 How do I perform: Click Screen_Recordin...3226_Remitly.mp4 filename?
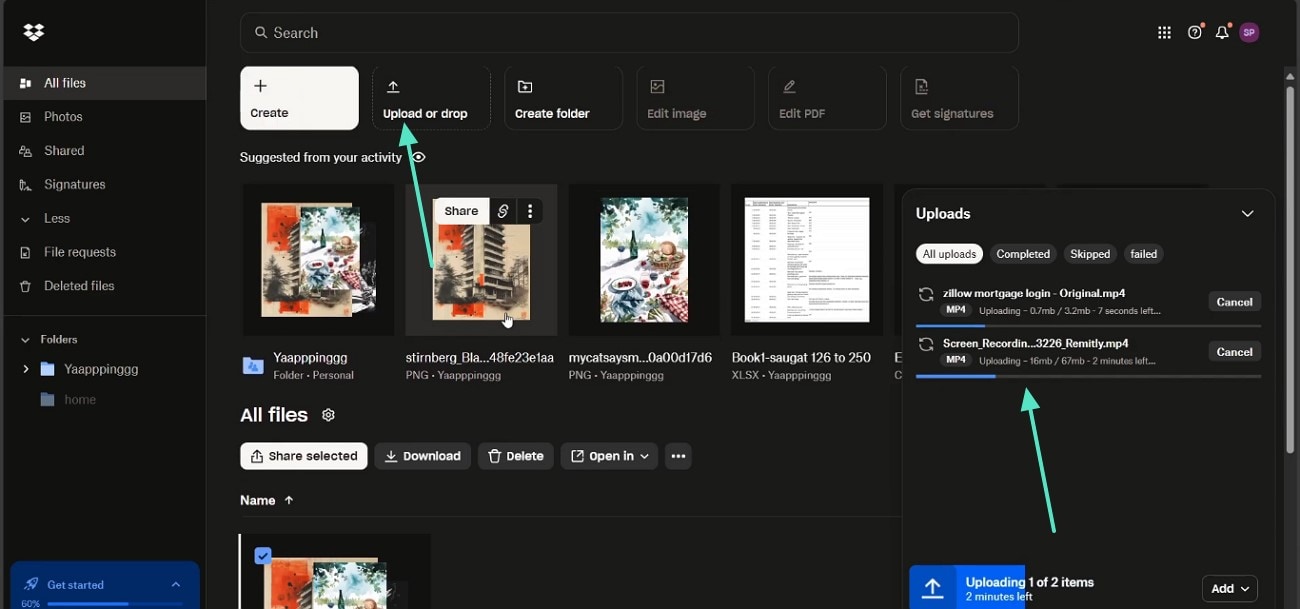[1035, 343]
